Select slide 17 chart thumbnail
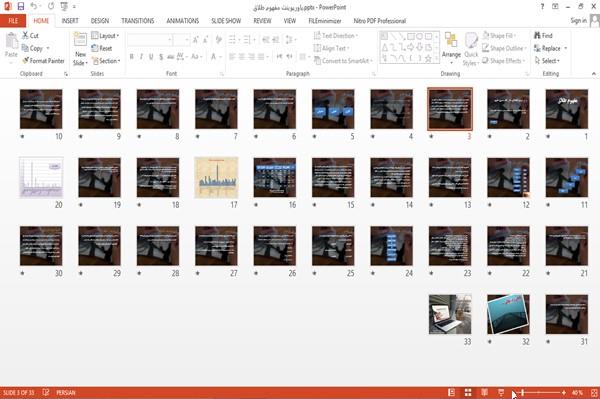The width and height of the screenshot is (600, 399). pos(216,177)
